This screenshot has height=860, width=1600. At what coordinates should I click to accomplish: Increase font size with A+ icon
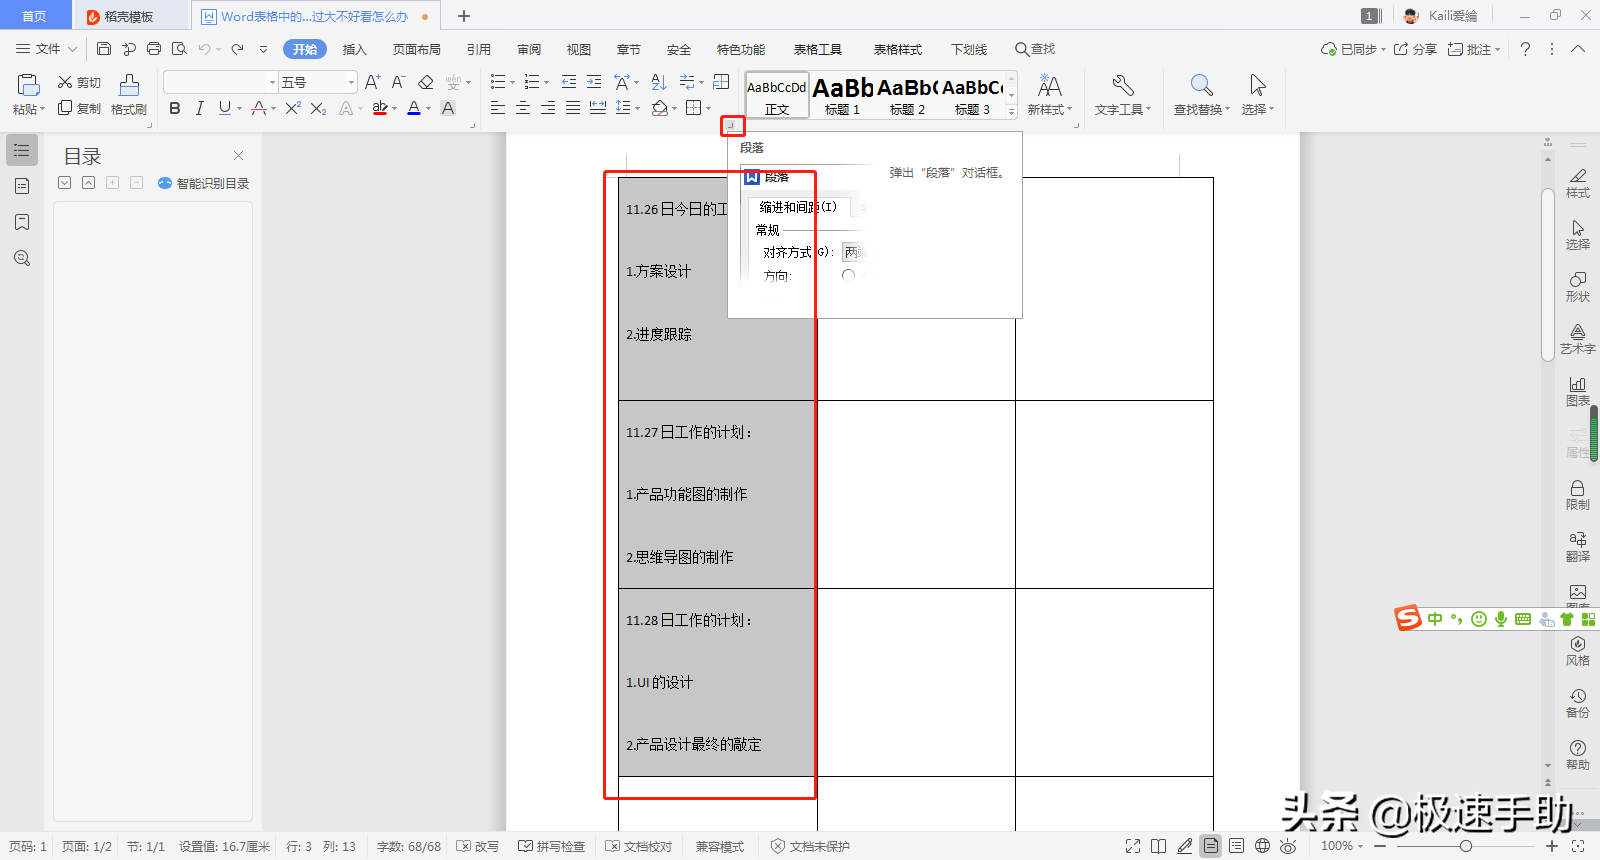(372, 82)
